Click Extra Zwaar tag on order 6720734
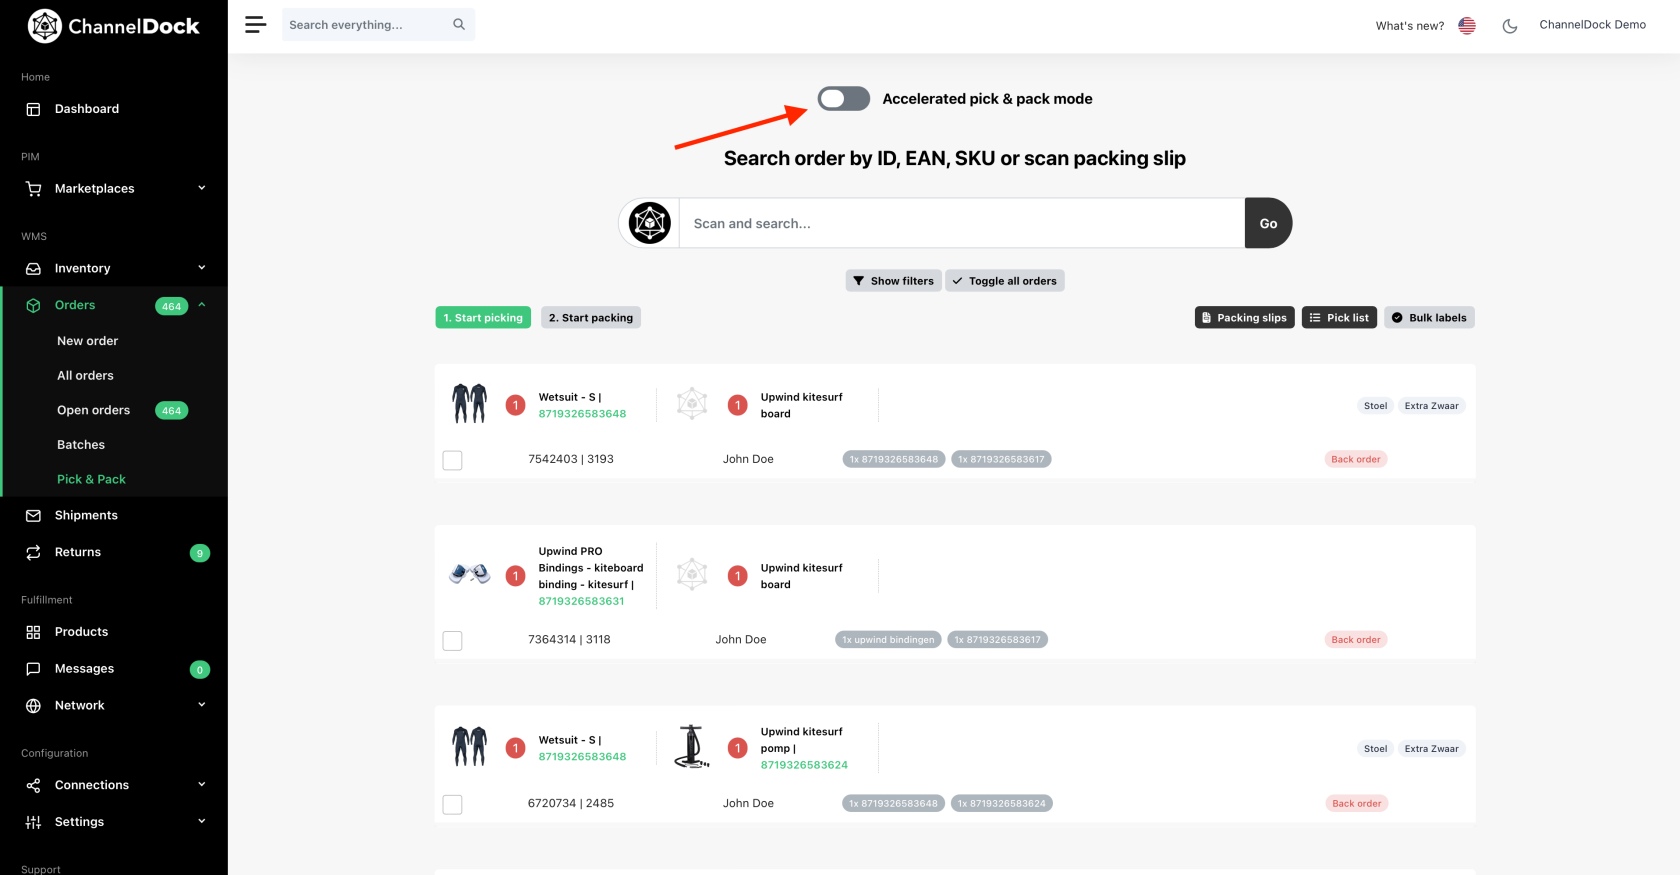Image resolution: width=1680 pixels, height=875 pixels. [x=1431, y=749]
